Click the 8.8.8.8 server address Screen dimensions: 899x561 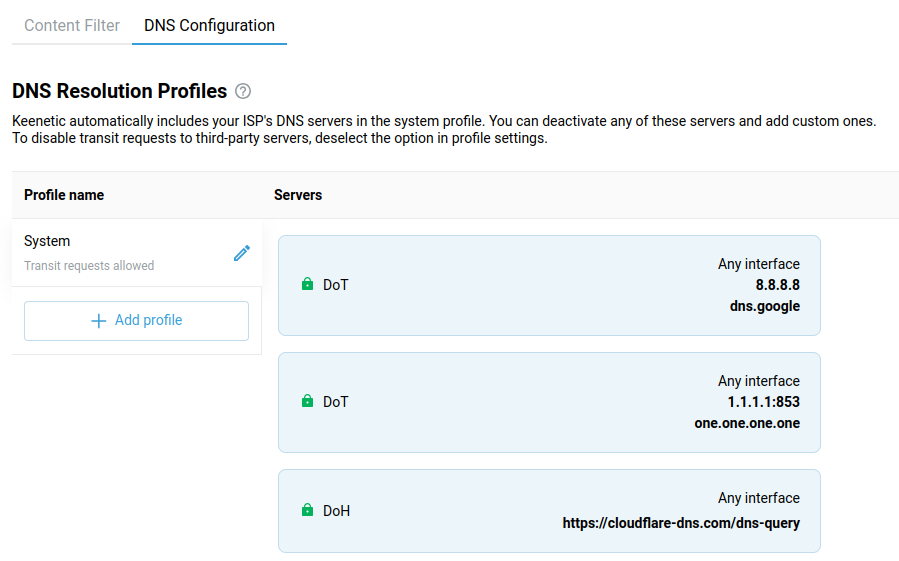(777, 285)
